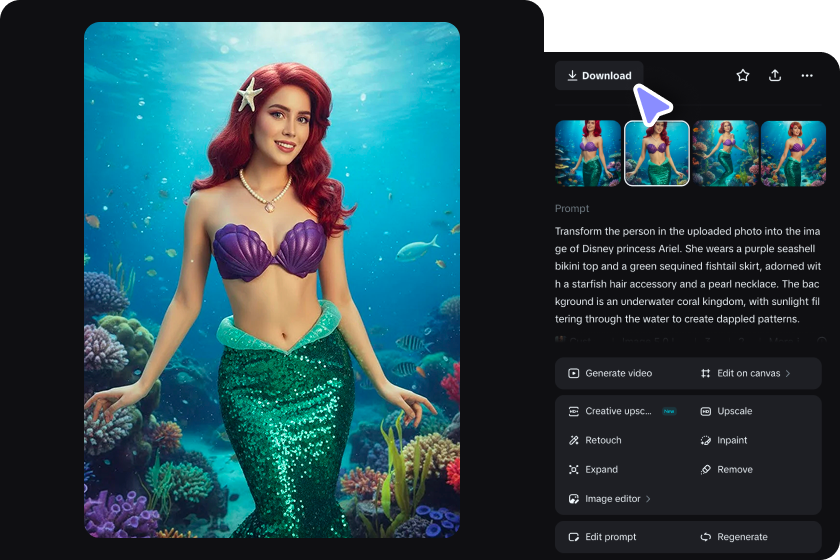The height and width of the screenshot is (560, 840).
Task: Click the Upscale option
Action: tap(726, 411)
